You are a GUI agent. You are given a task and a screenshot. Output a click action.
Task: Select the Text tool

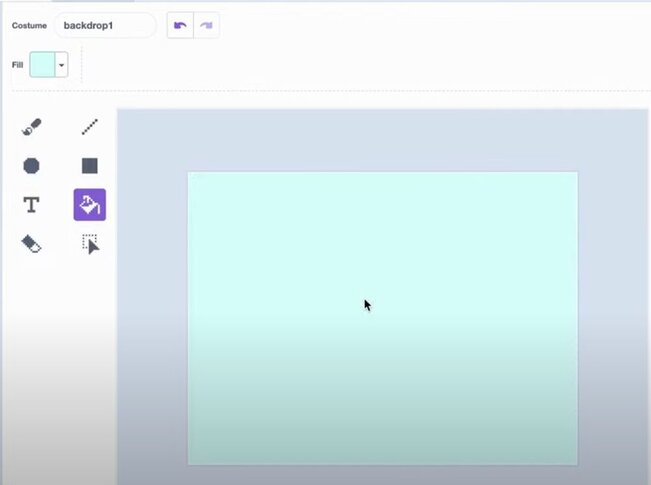pyautogui.click(x=32, y=205)
